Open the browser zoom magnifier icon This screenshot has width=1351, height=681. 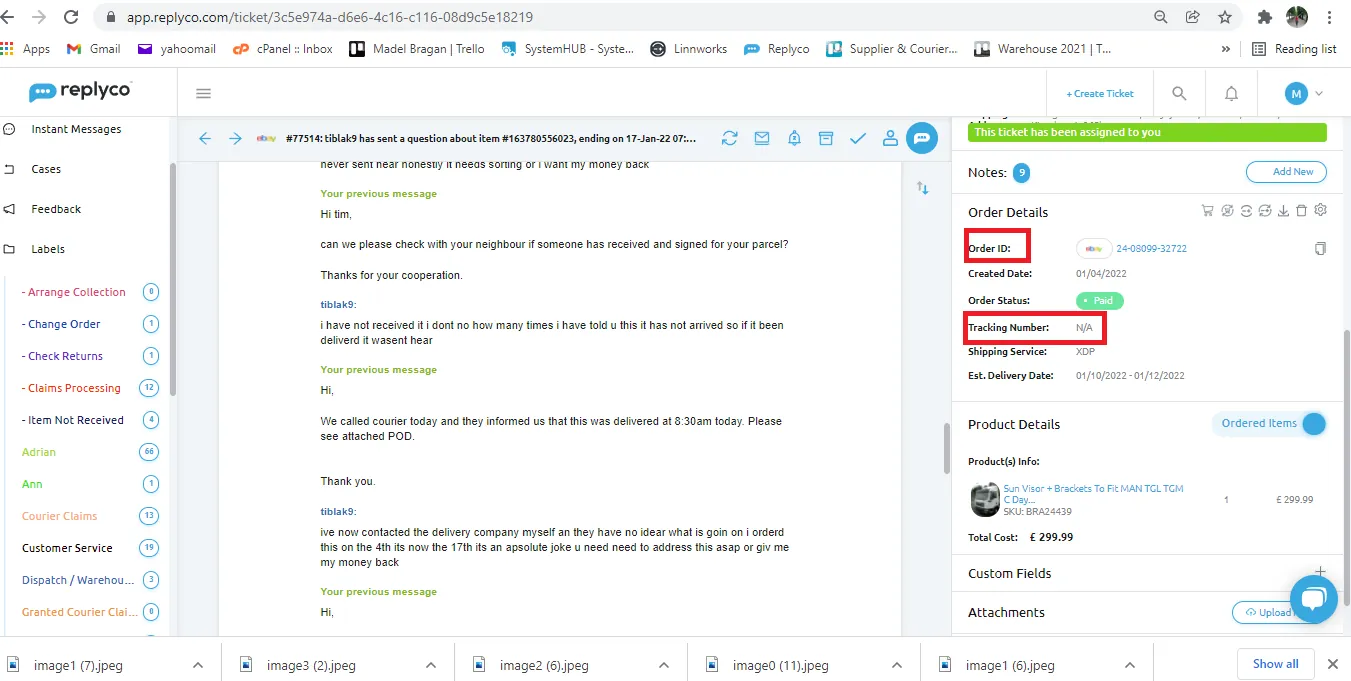[1161, 17]
